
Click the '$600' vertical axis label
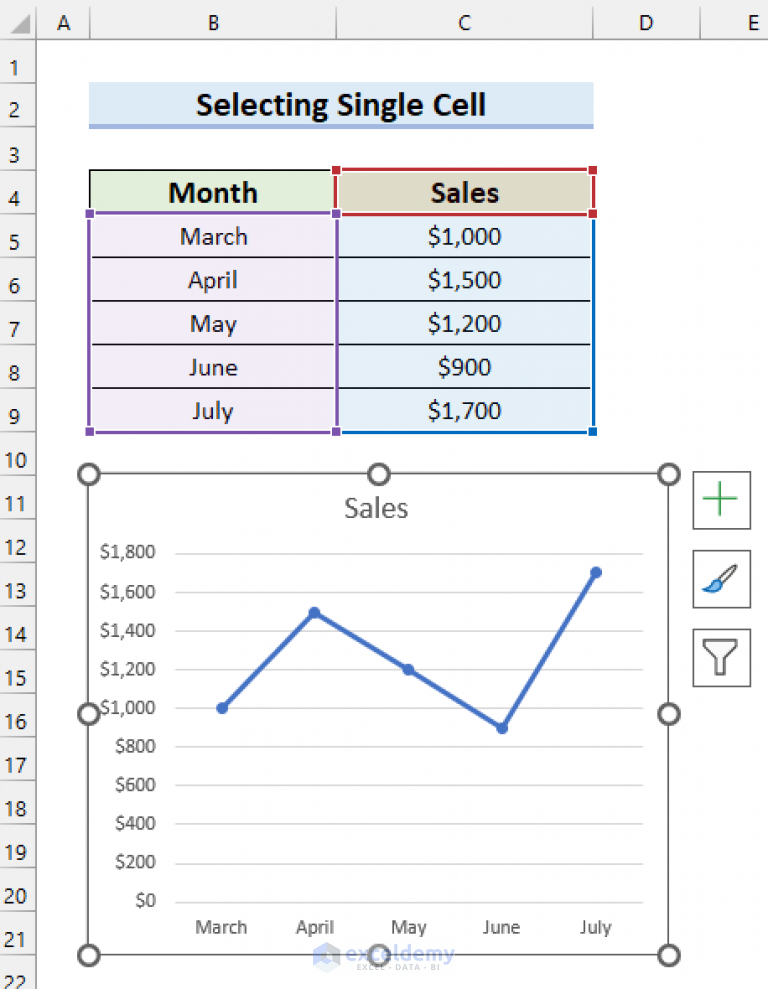[135, 785]
